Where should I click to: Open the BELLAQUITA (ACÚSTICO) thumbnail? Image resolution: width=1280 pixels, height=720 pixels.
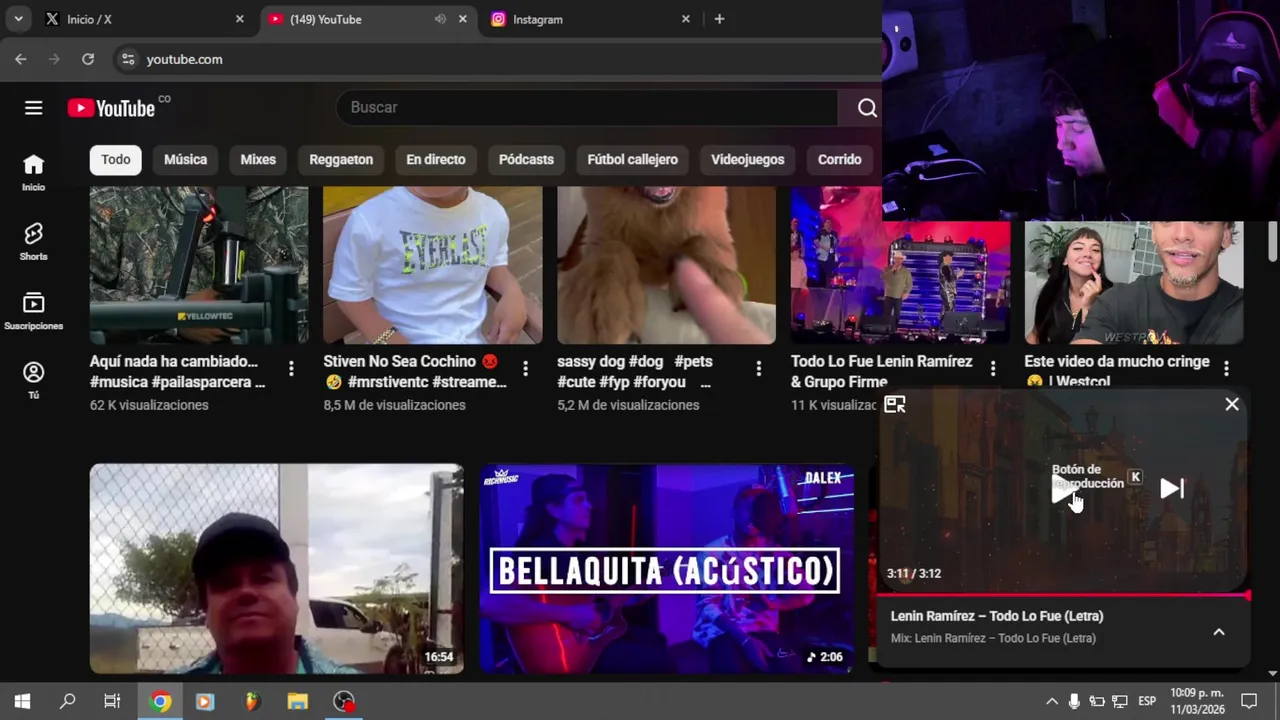coord(667,568)
